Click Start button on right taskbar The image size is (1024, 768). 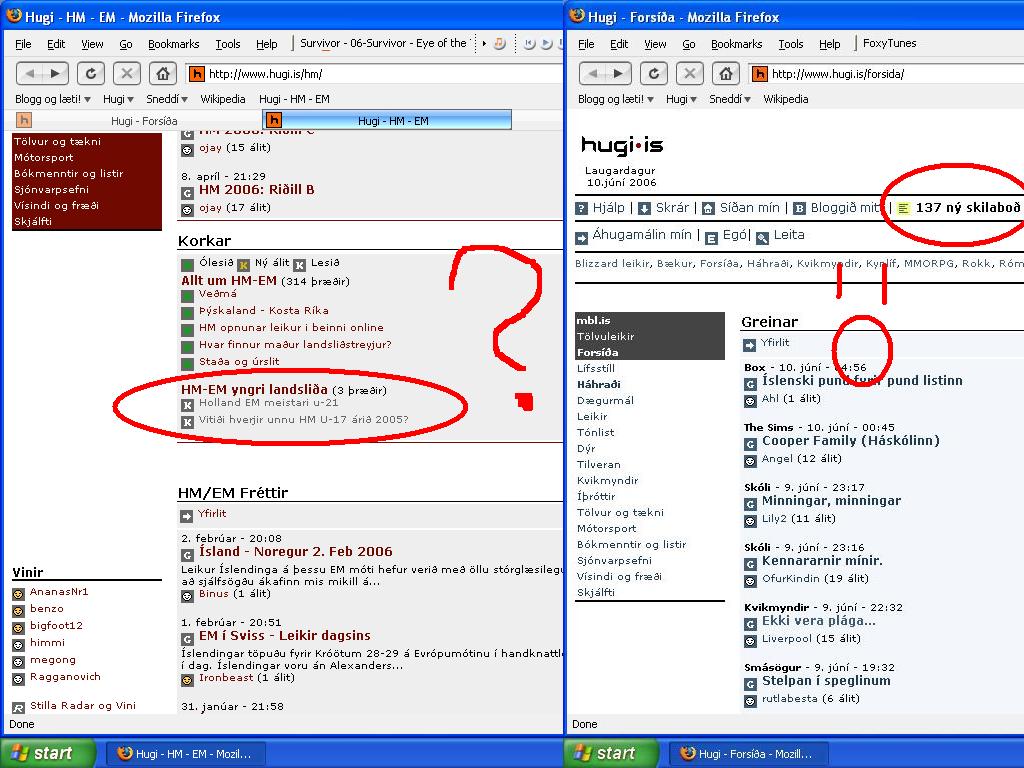611,753
